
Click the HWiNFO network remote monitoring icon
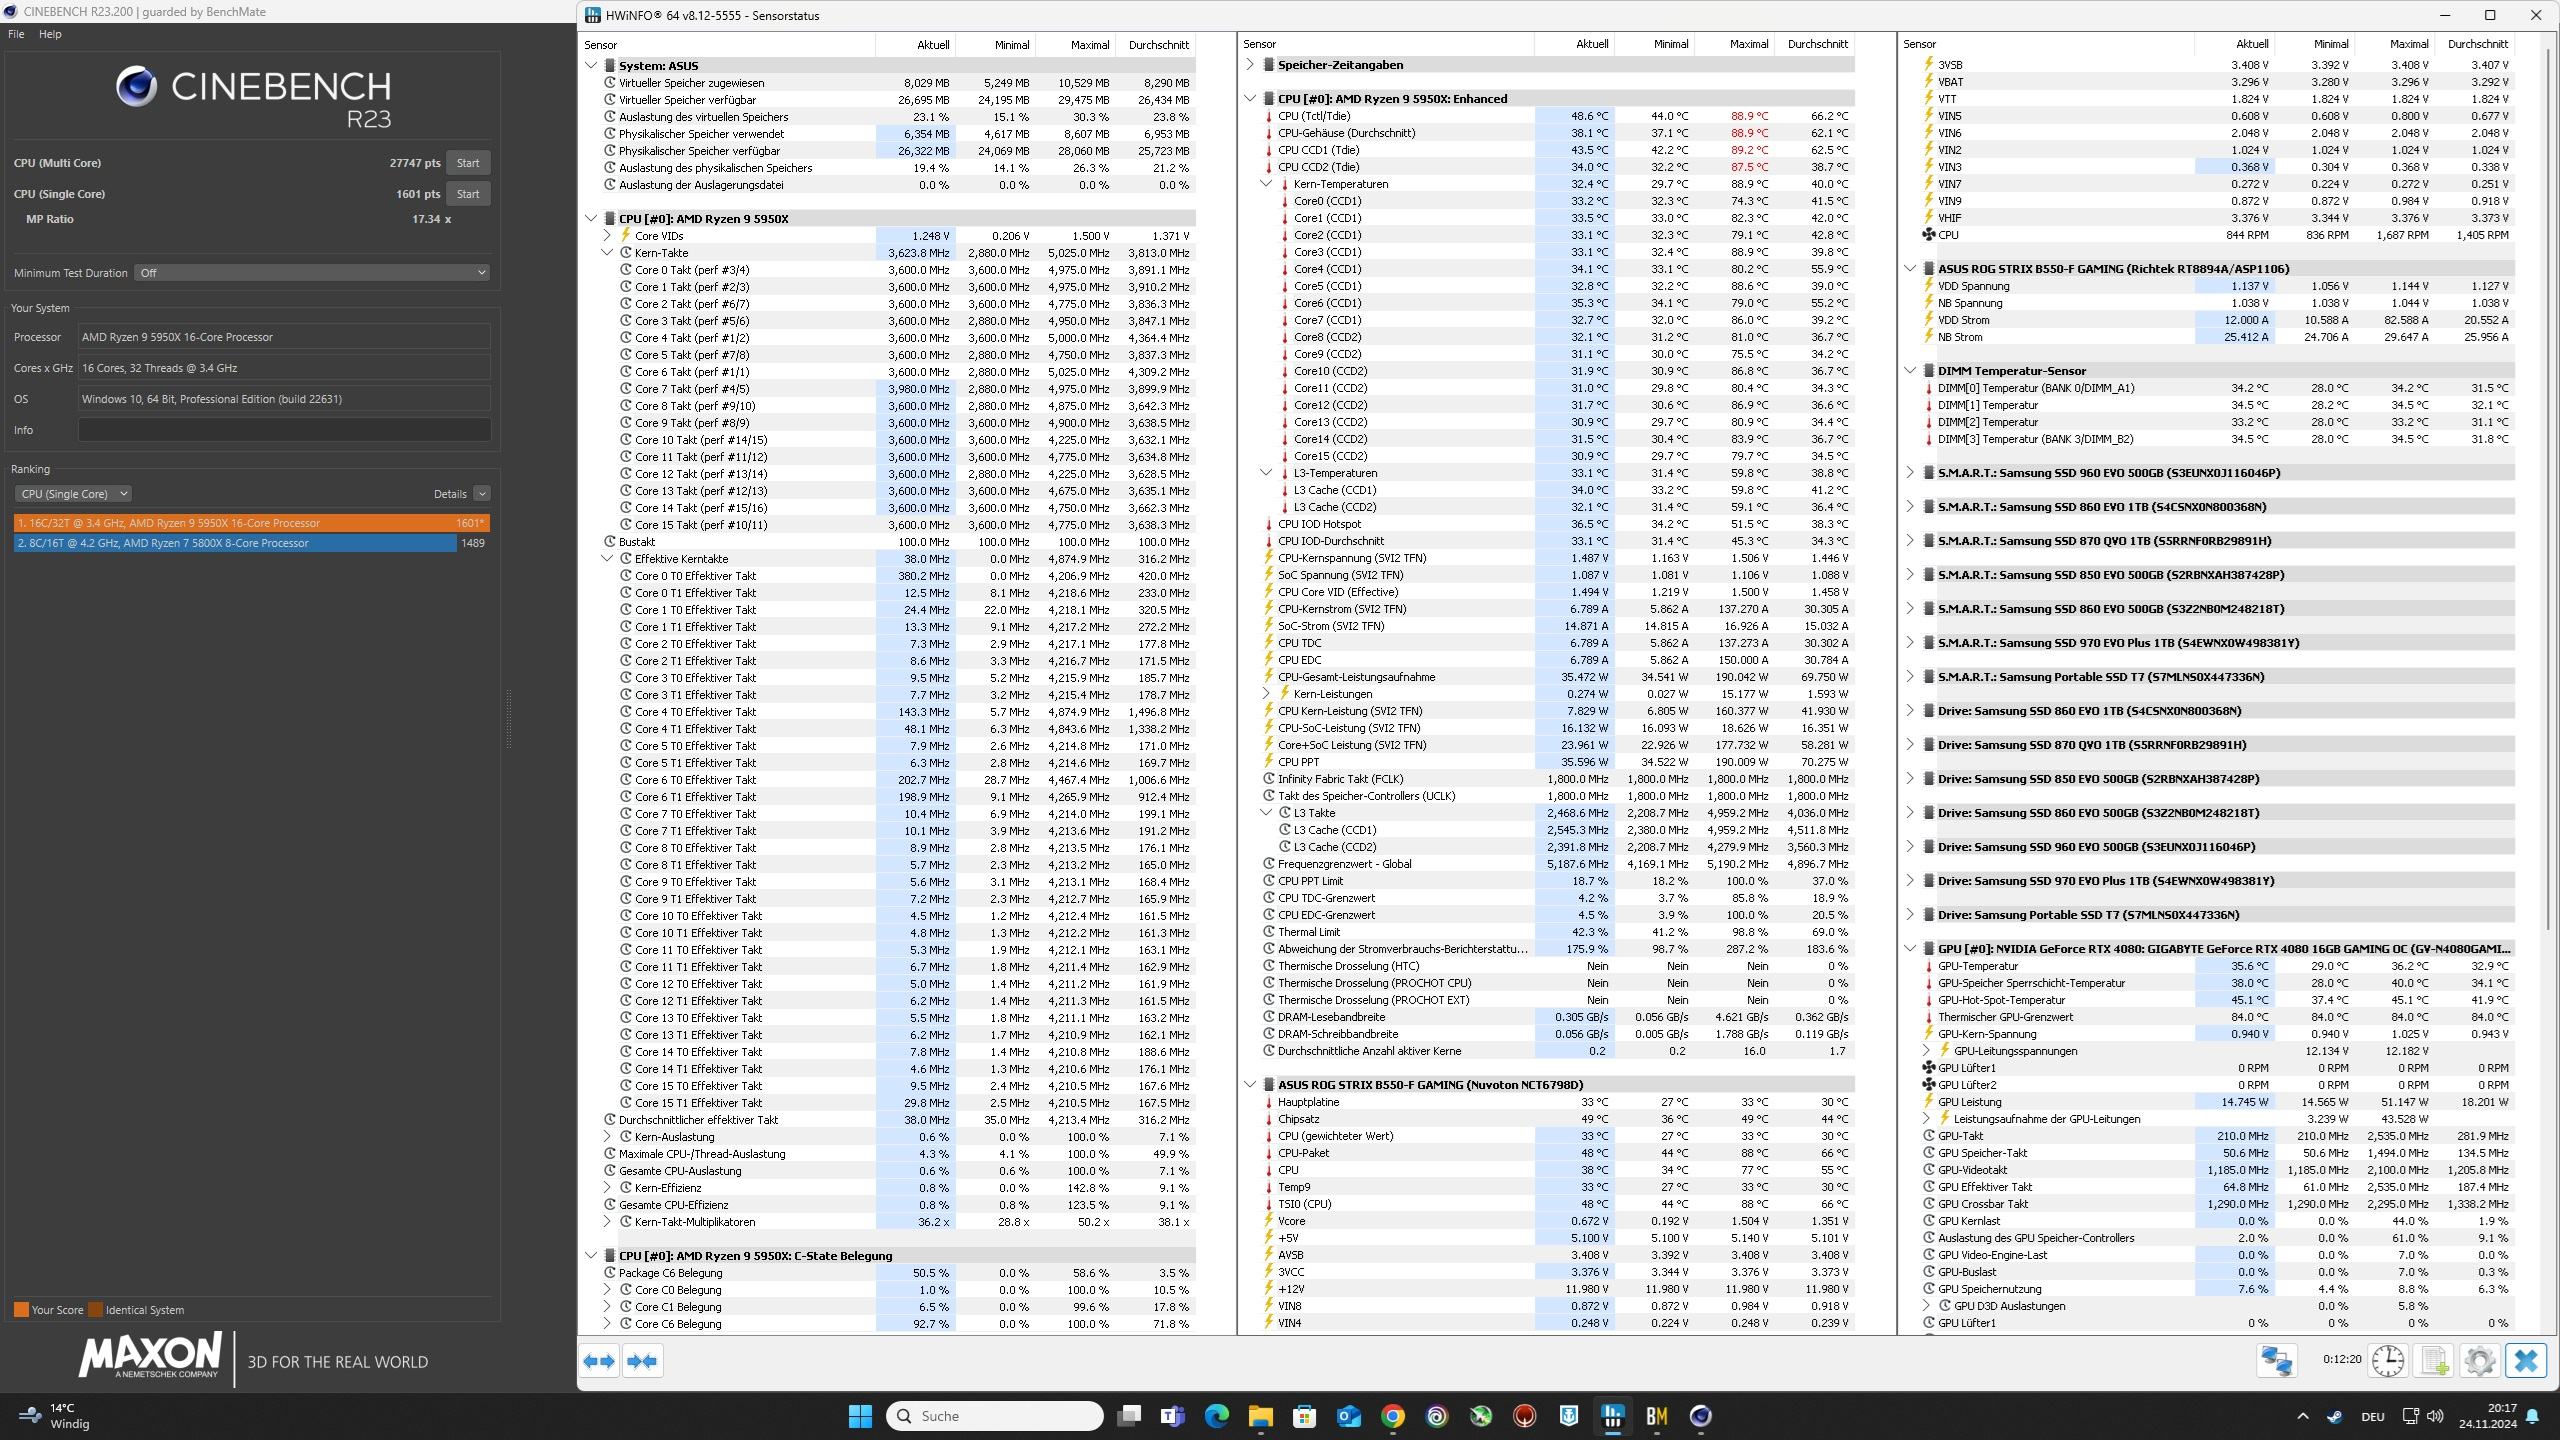(x=2277, y=1361)
